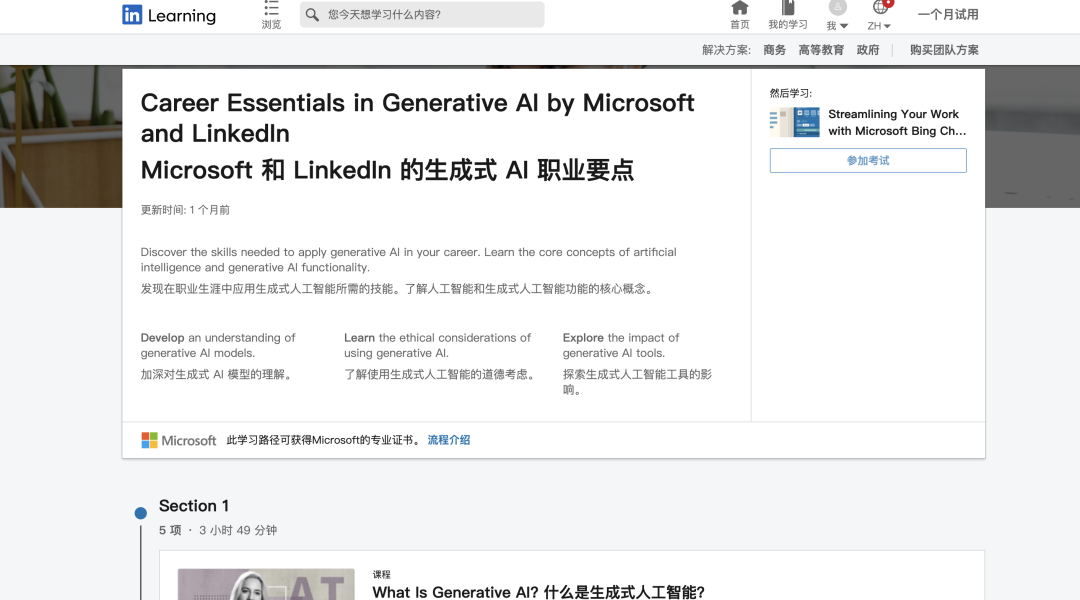Select 商务 in the solutions bar
This screenshot has width=1080, height=600.
pos(774,49)
